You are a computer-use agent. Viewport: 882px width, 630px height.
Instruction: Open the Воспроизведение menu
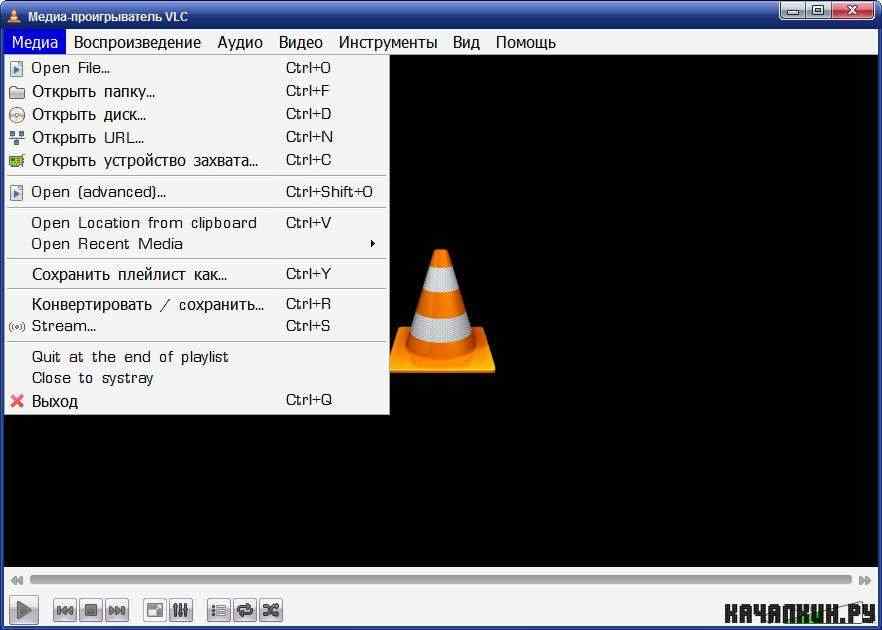click(137, 43)
